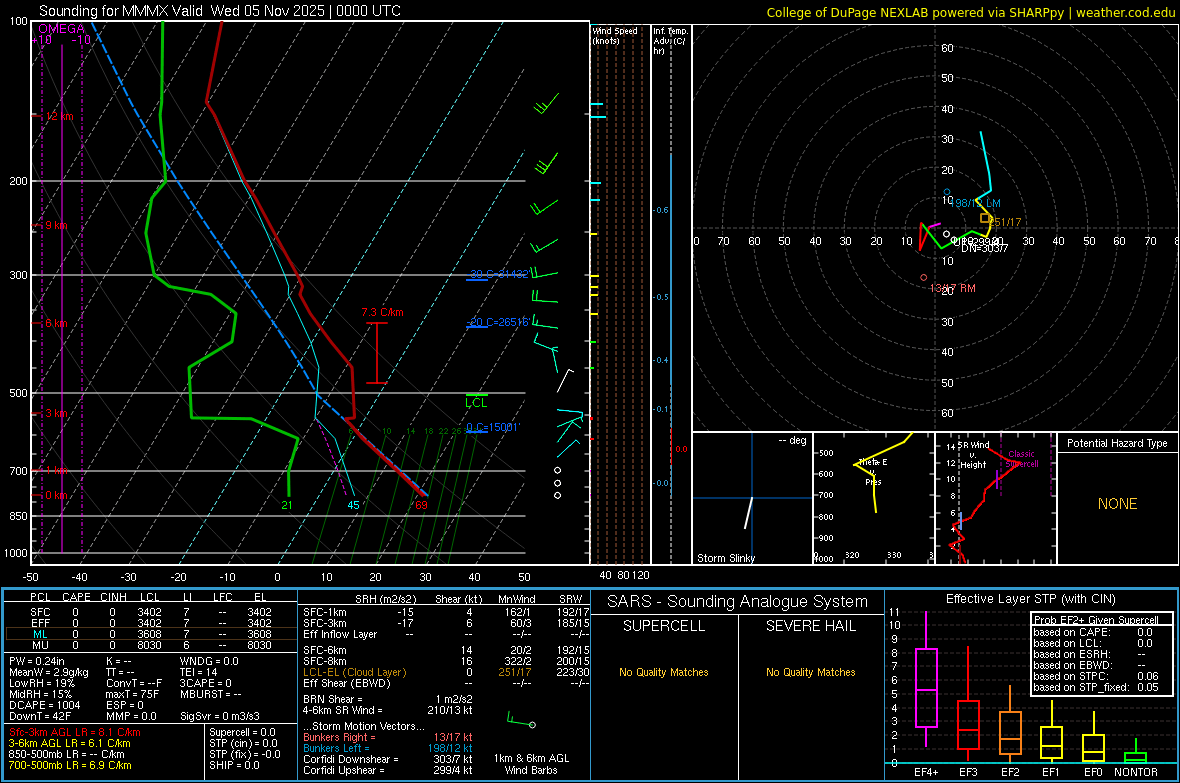The image size is (1180, 783).
Task: Click the Theta-E v. Pres inset label
Action: [873, 471]
